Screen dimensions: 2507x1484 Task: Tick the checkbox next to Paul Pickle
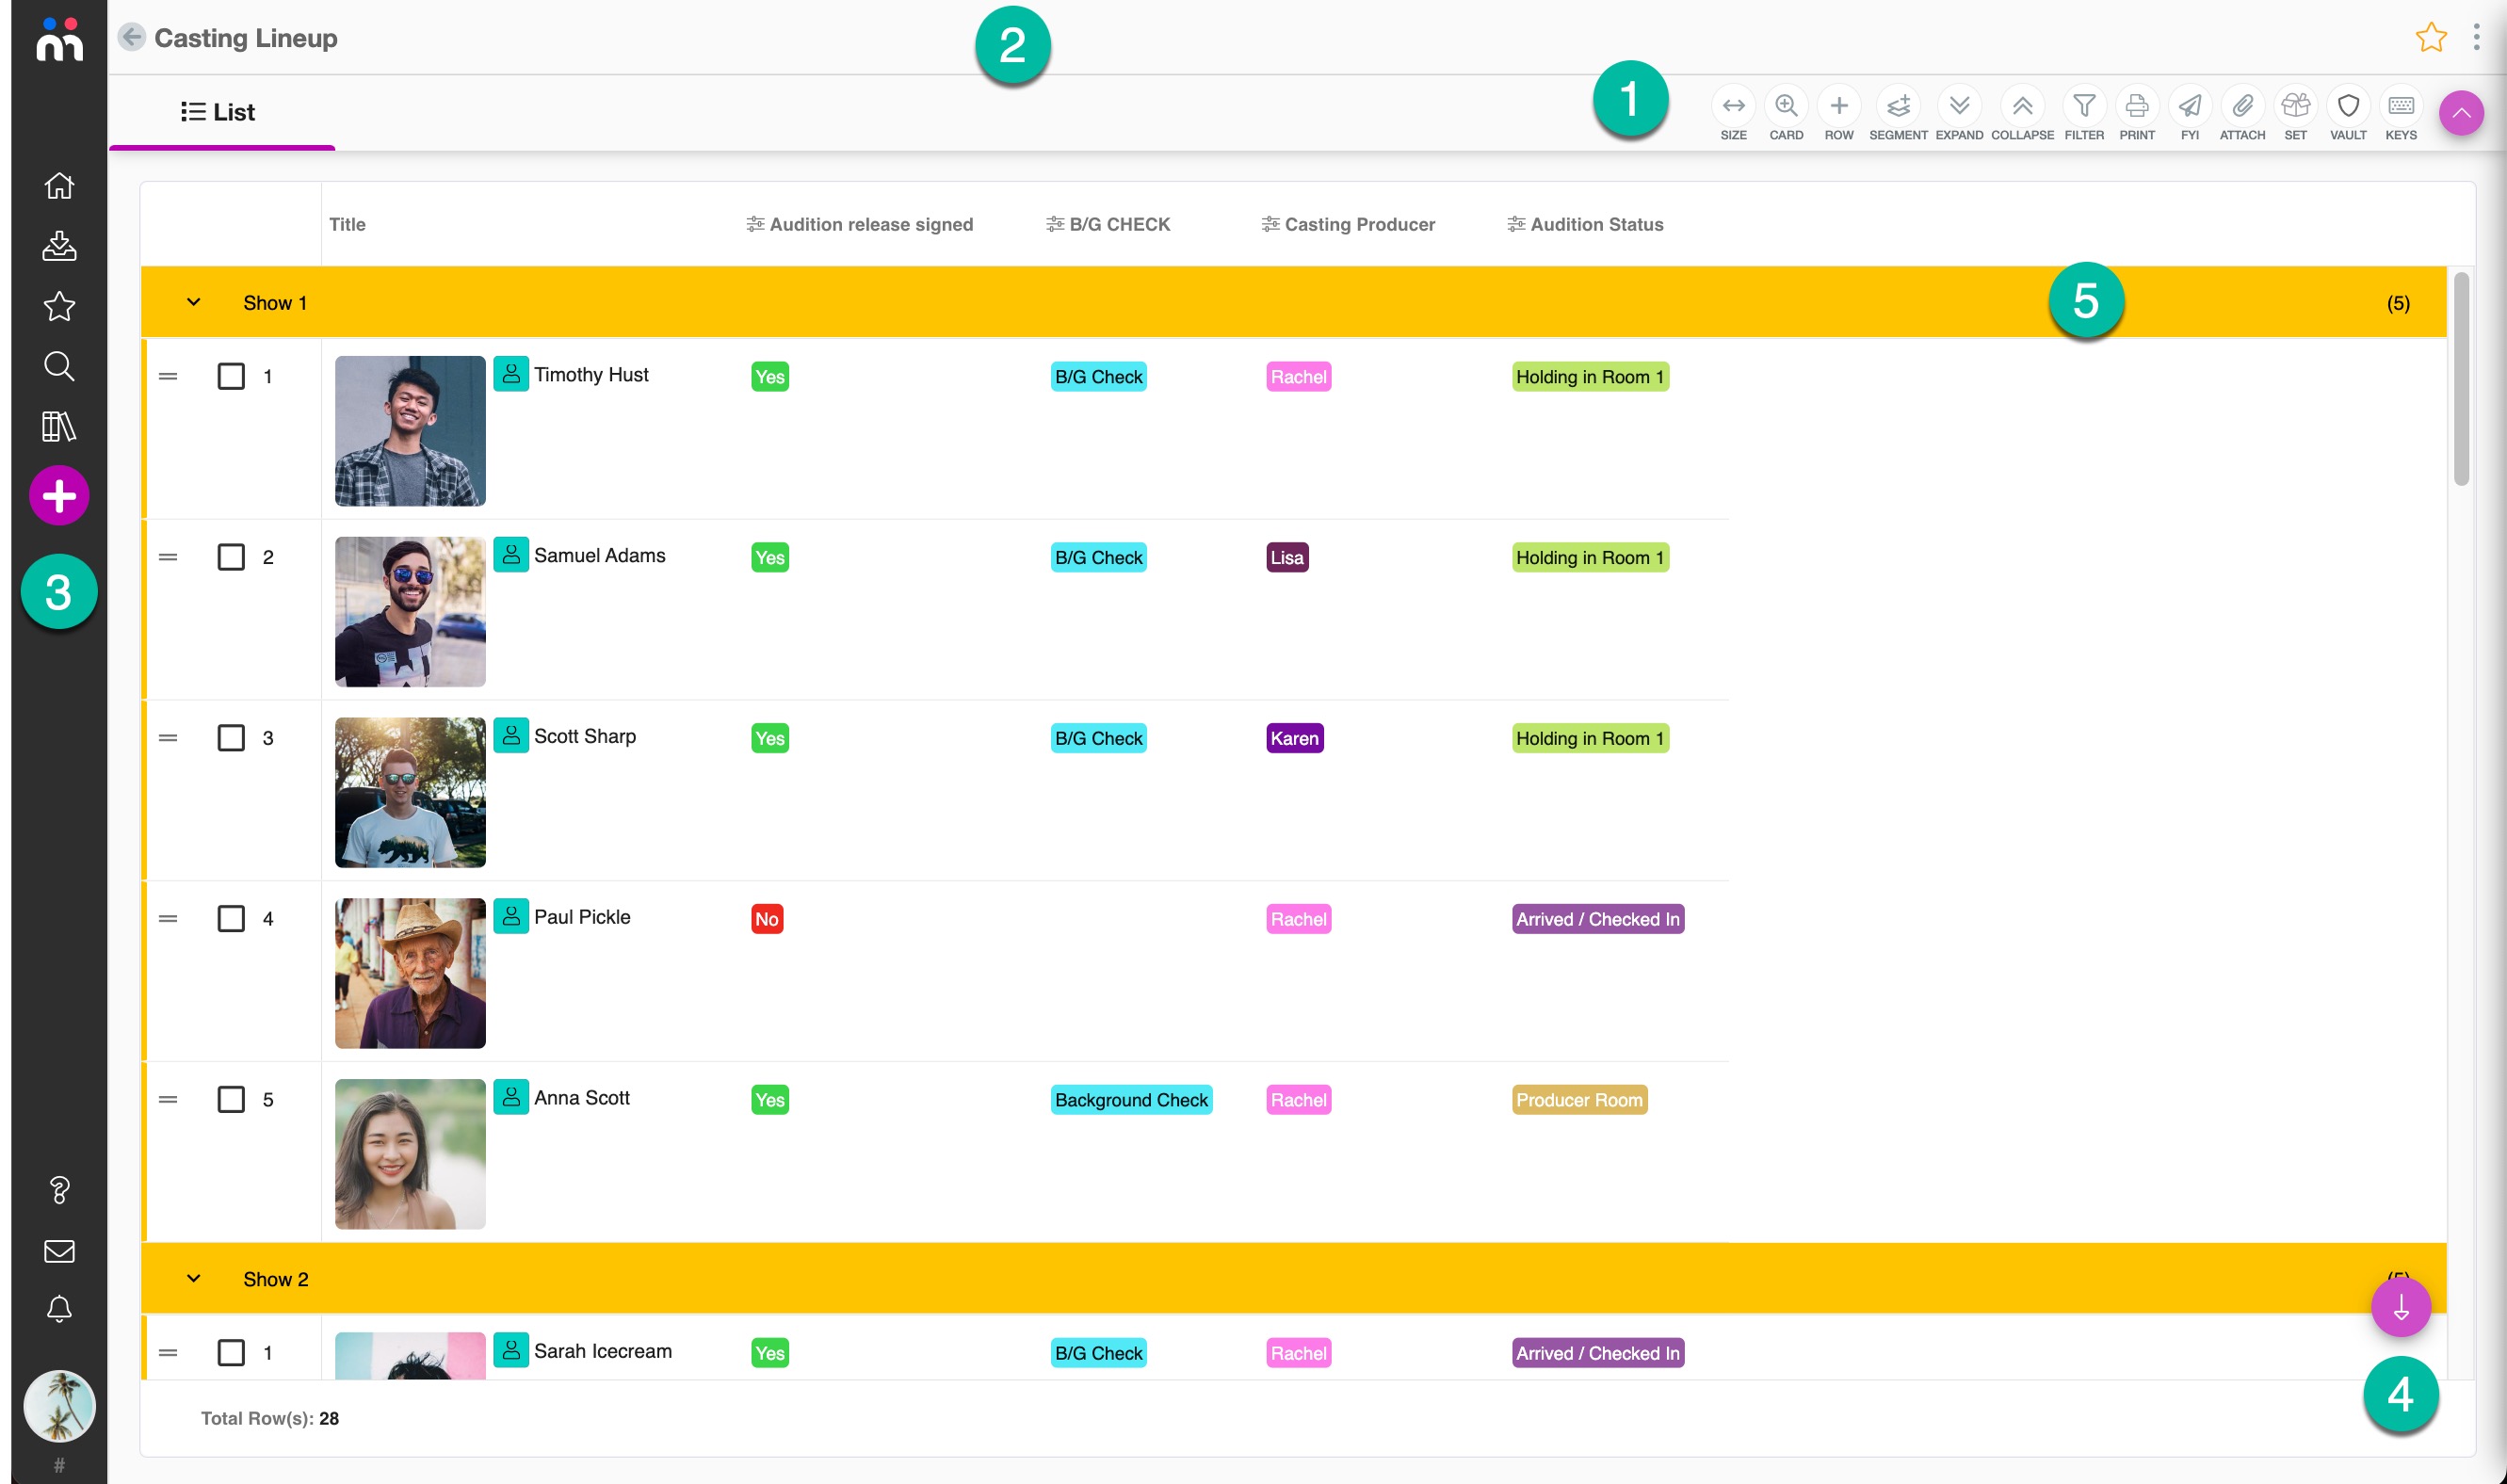pos(231,919)
